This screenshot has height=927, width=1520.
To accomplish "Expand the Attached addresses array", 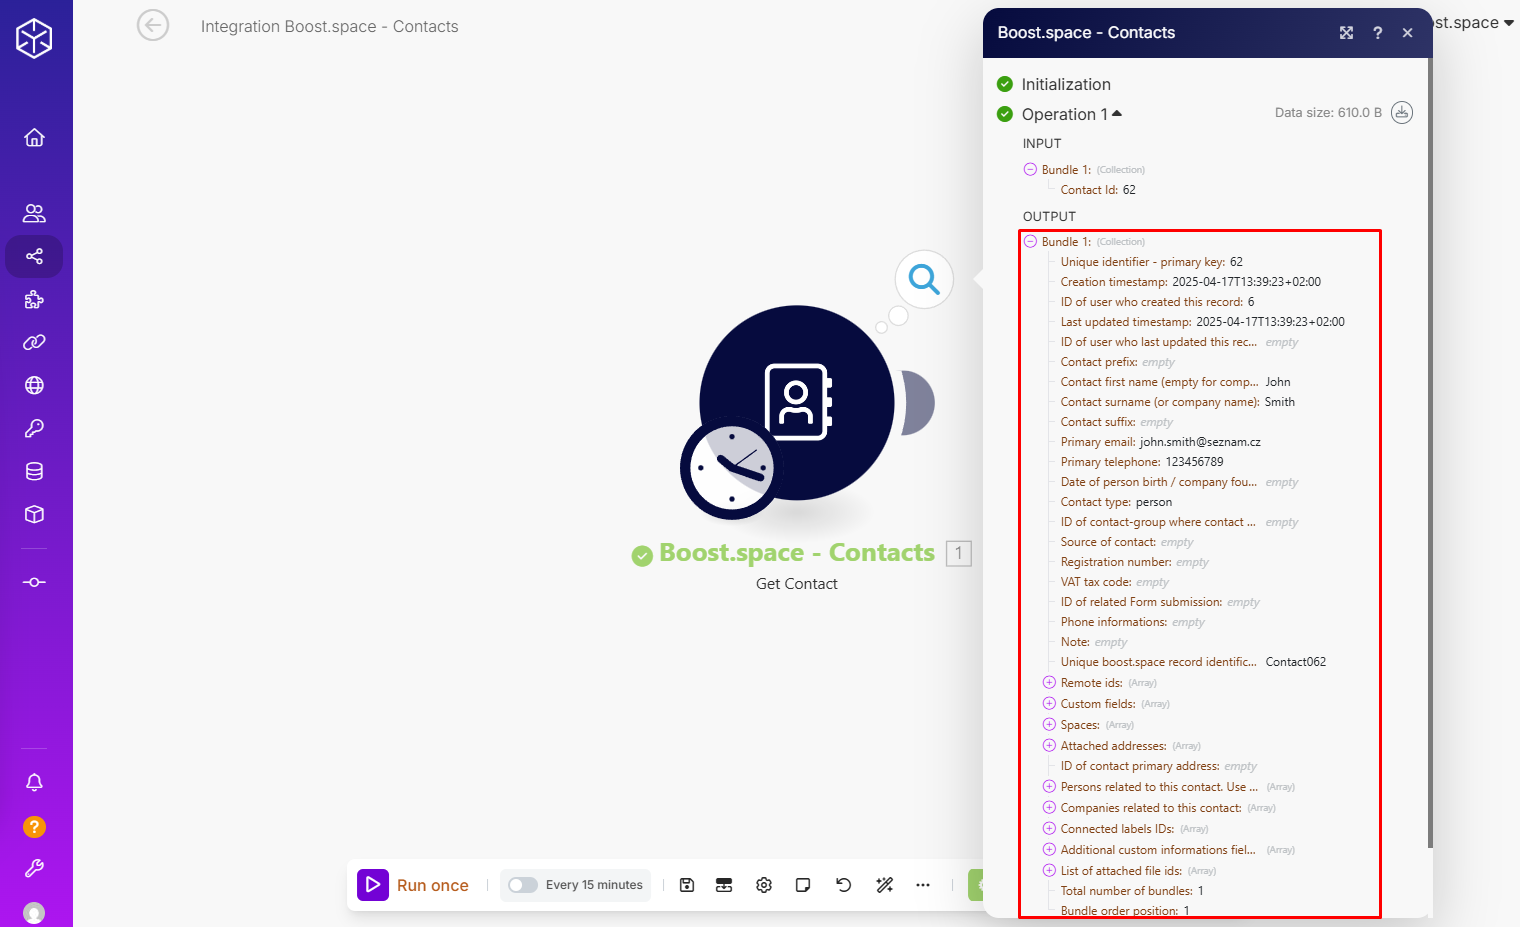I will click(x=1049, y=746).
